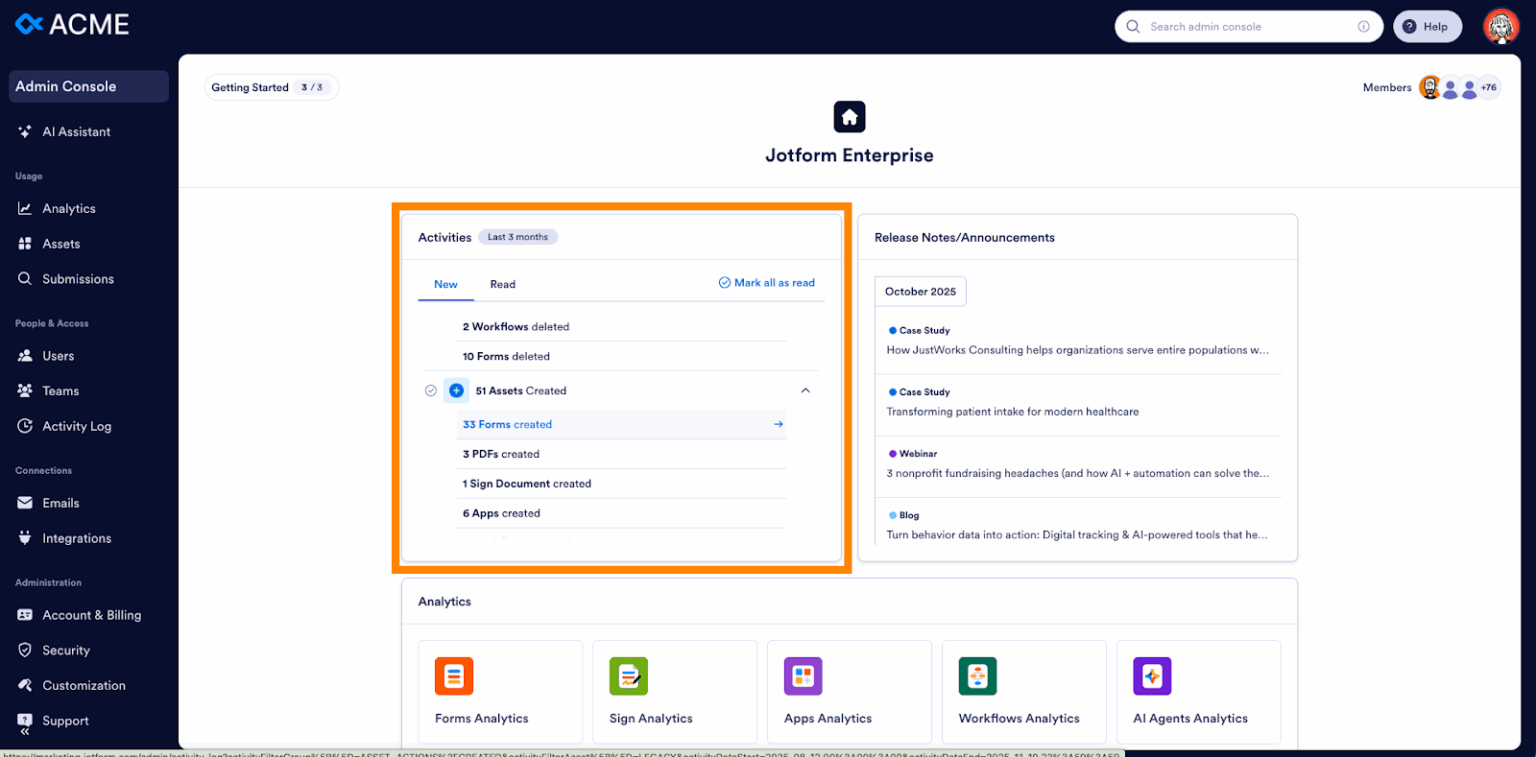Click the Submissions magnifier icon
Viewport: 1536px width, 757px height.
click(x=25, y=279)
